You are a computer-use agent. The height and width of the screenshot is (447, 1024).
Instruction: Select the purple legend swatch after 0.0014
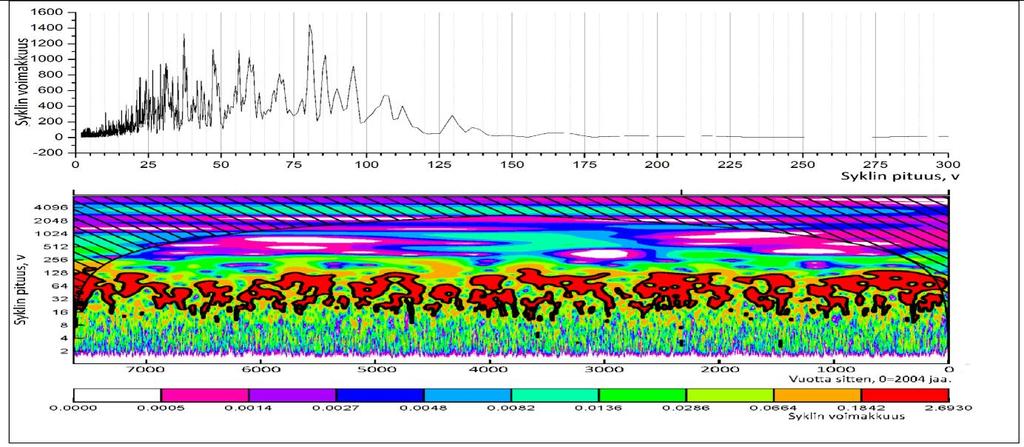pyautogui.click(x=292, y=395)
